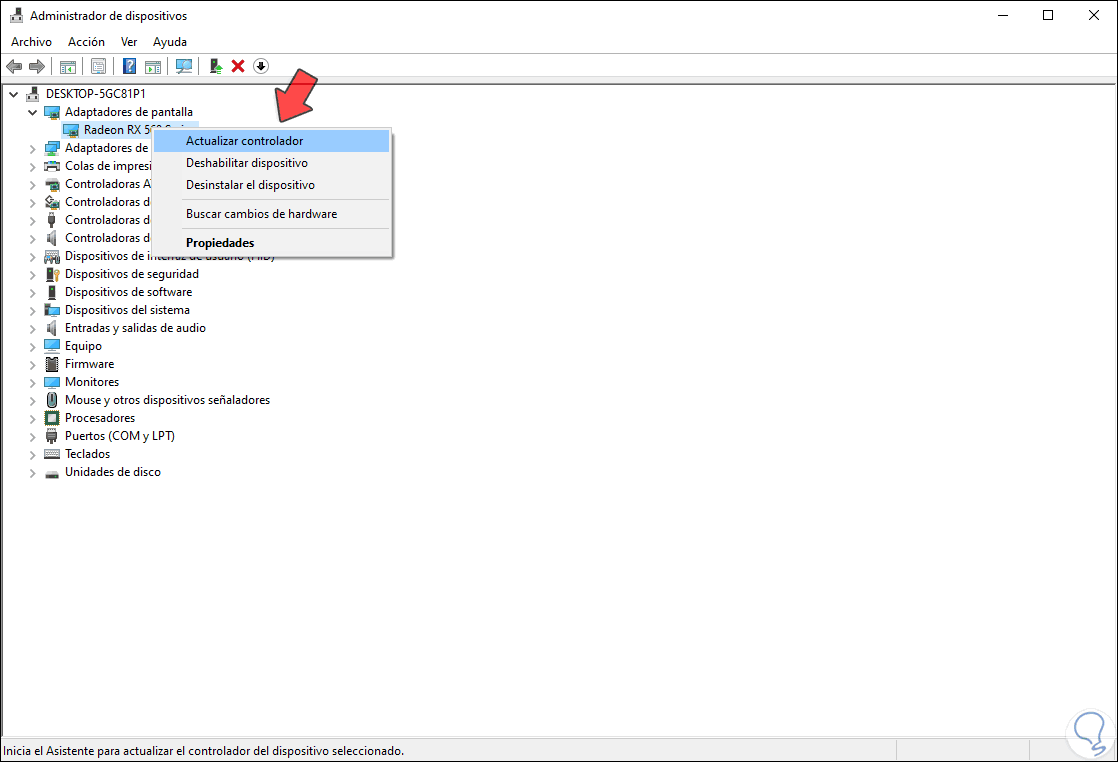Expand the Monitores tree node

33,382
